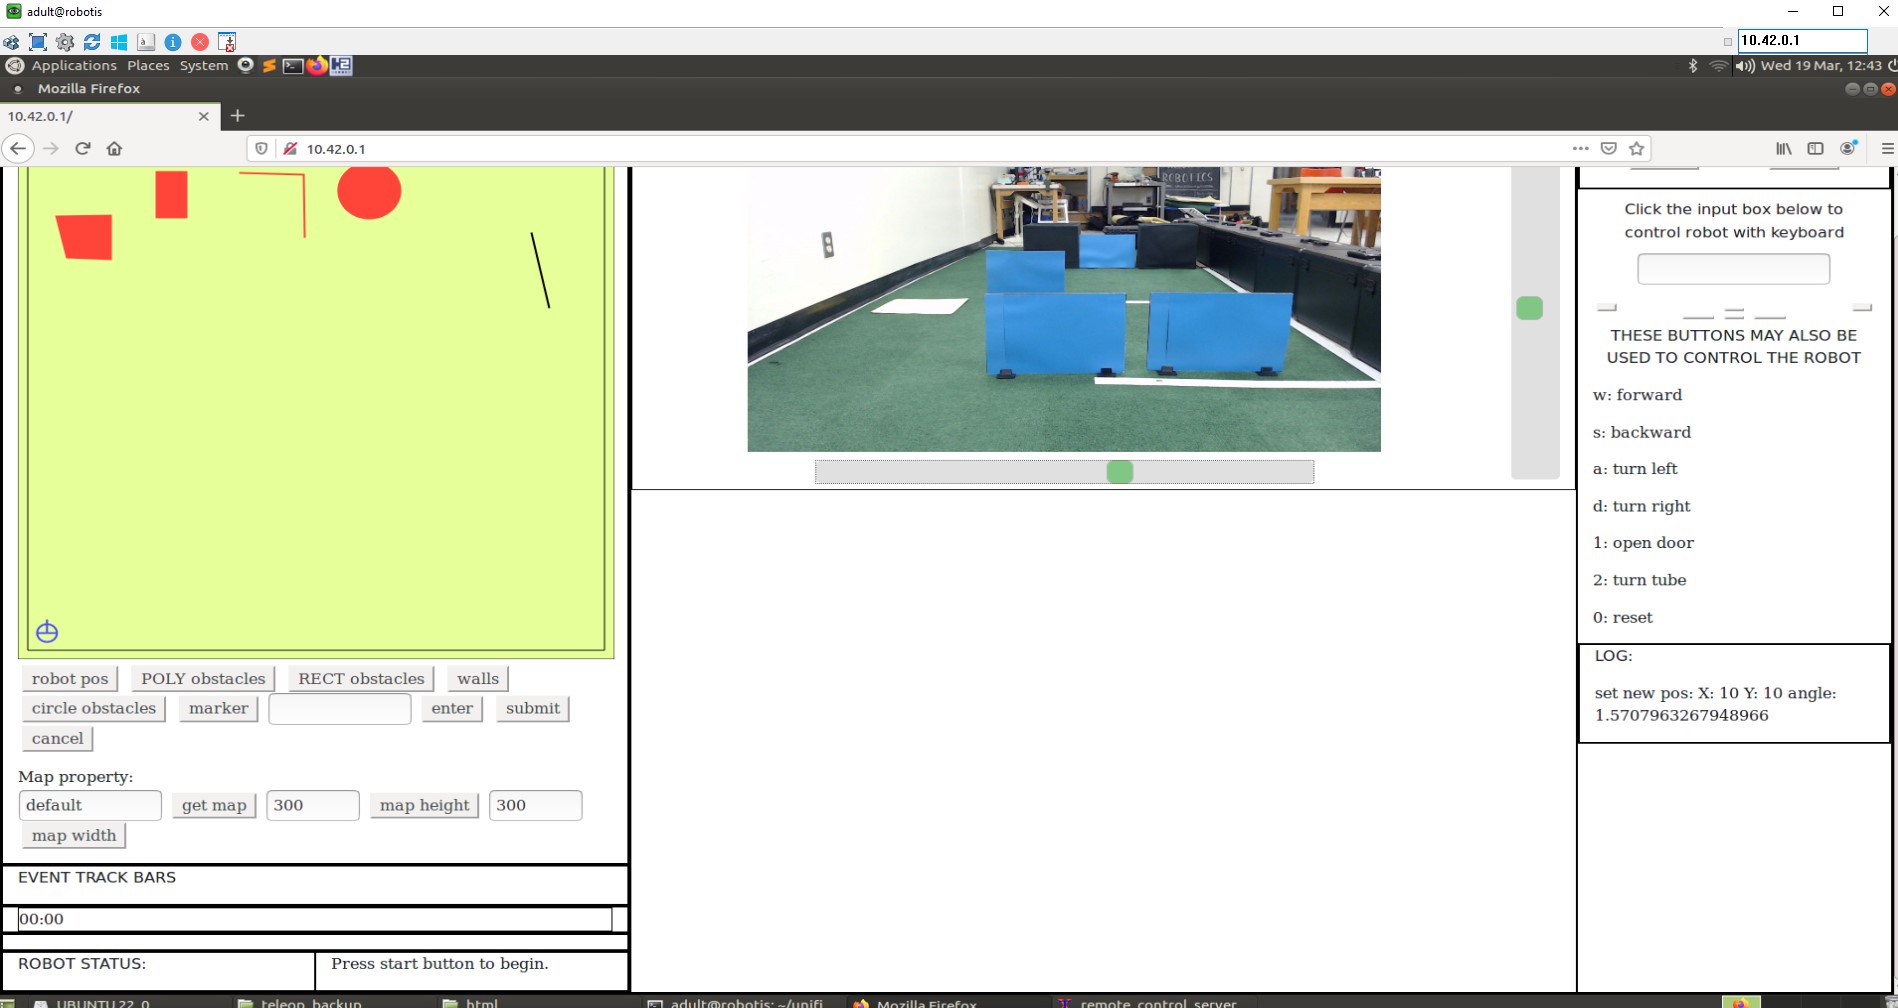
Task: Click the 'get map' button
Action: 214,806
